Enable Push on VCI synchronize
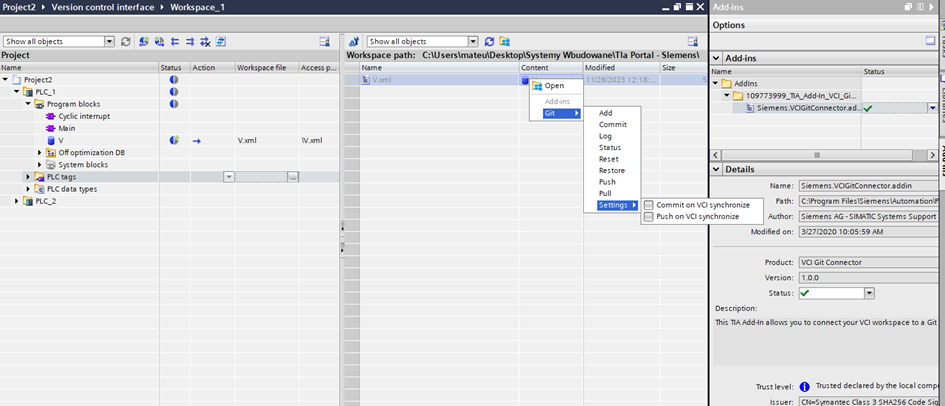Screen dimensions: 945x406 [649, 216]
